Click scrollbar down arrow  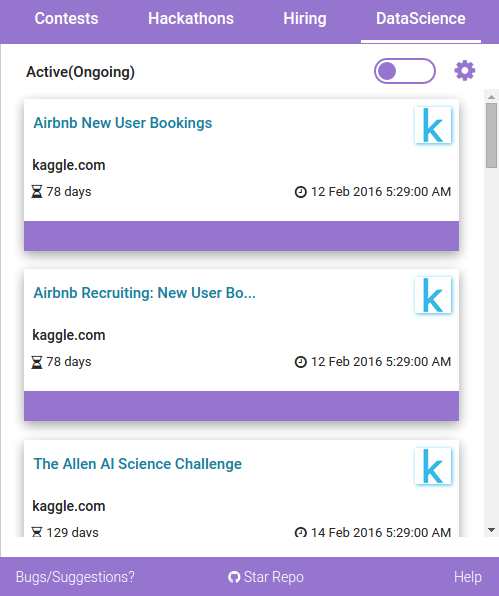[x=491, y=530]
